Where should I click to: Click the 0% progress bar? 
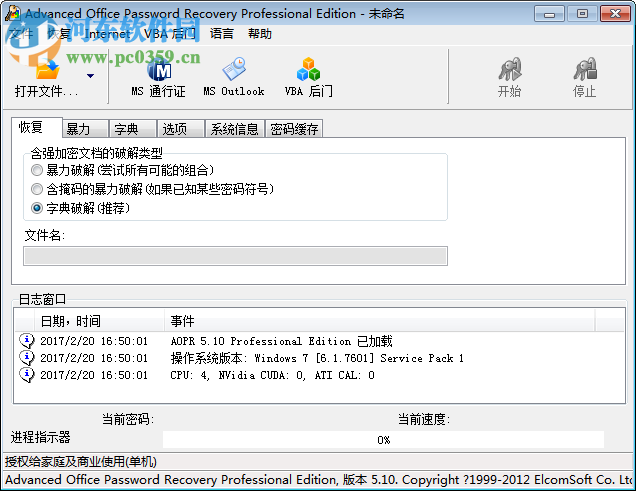click(x=383, y=440)
